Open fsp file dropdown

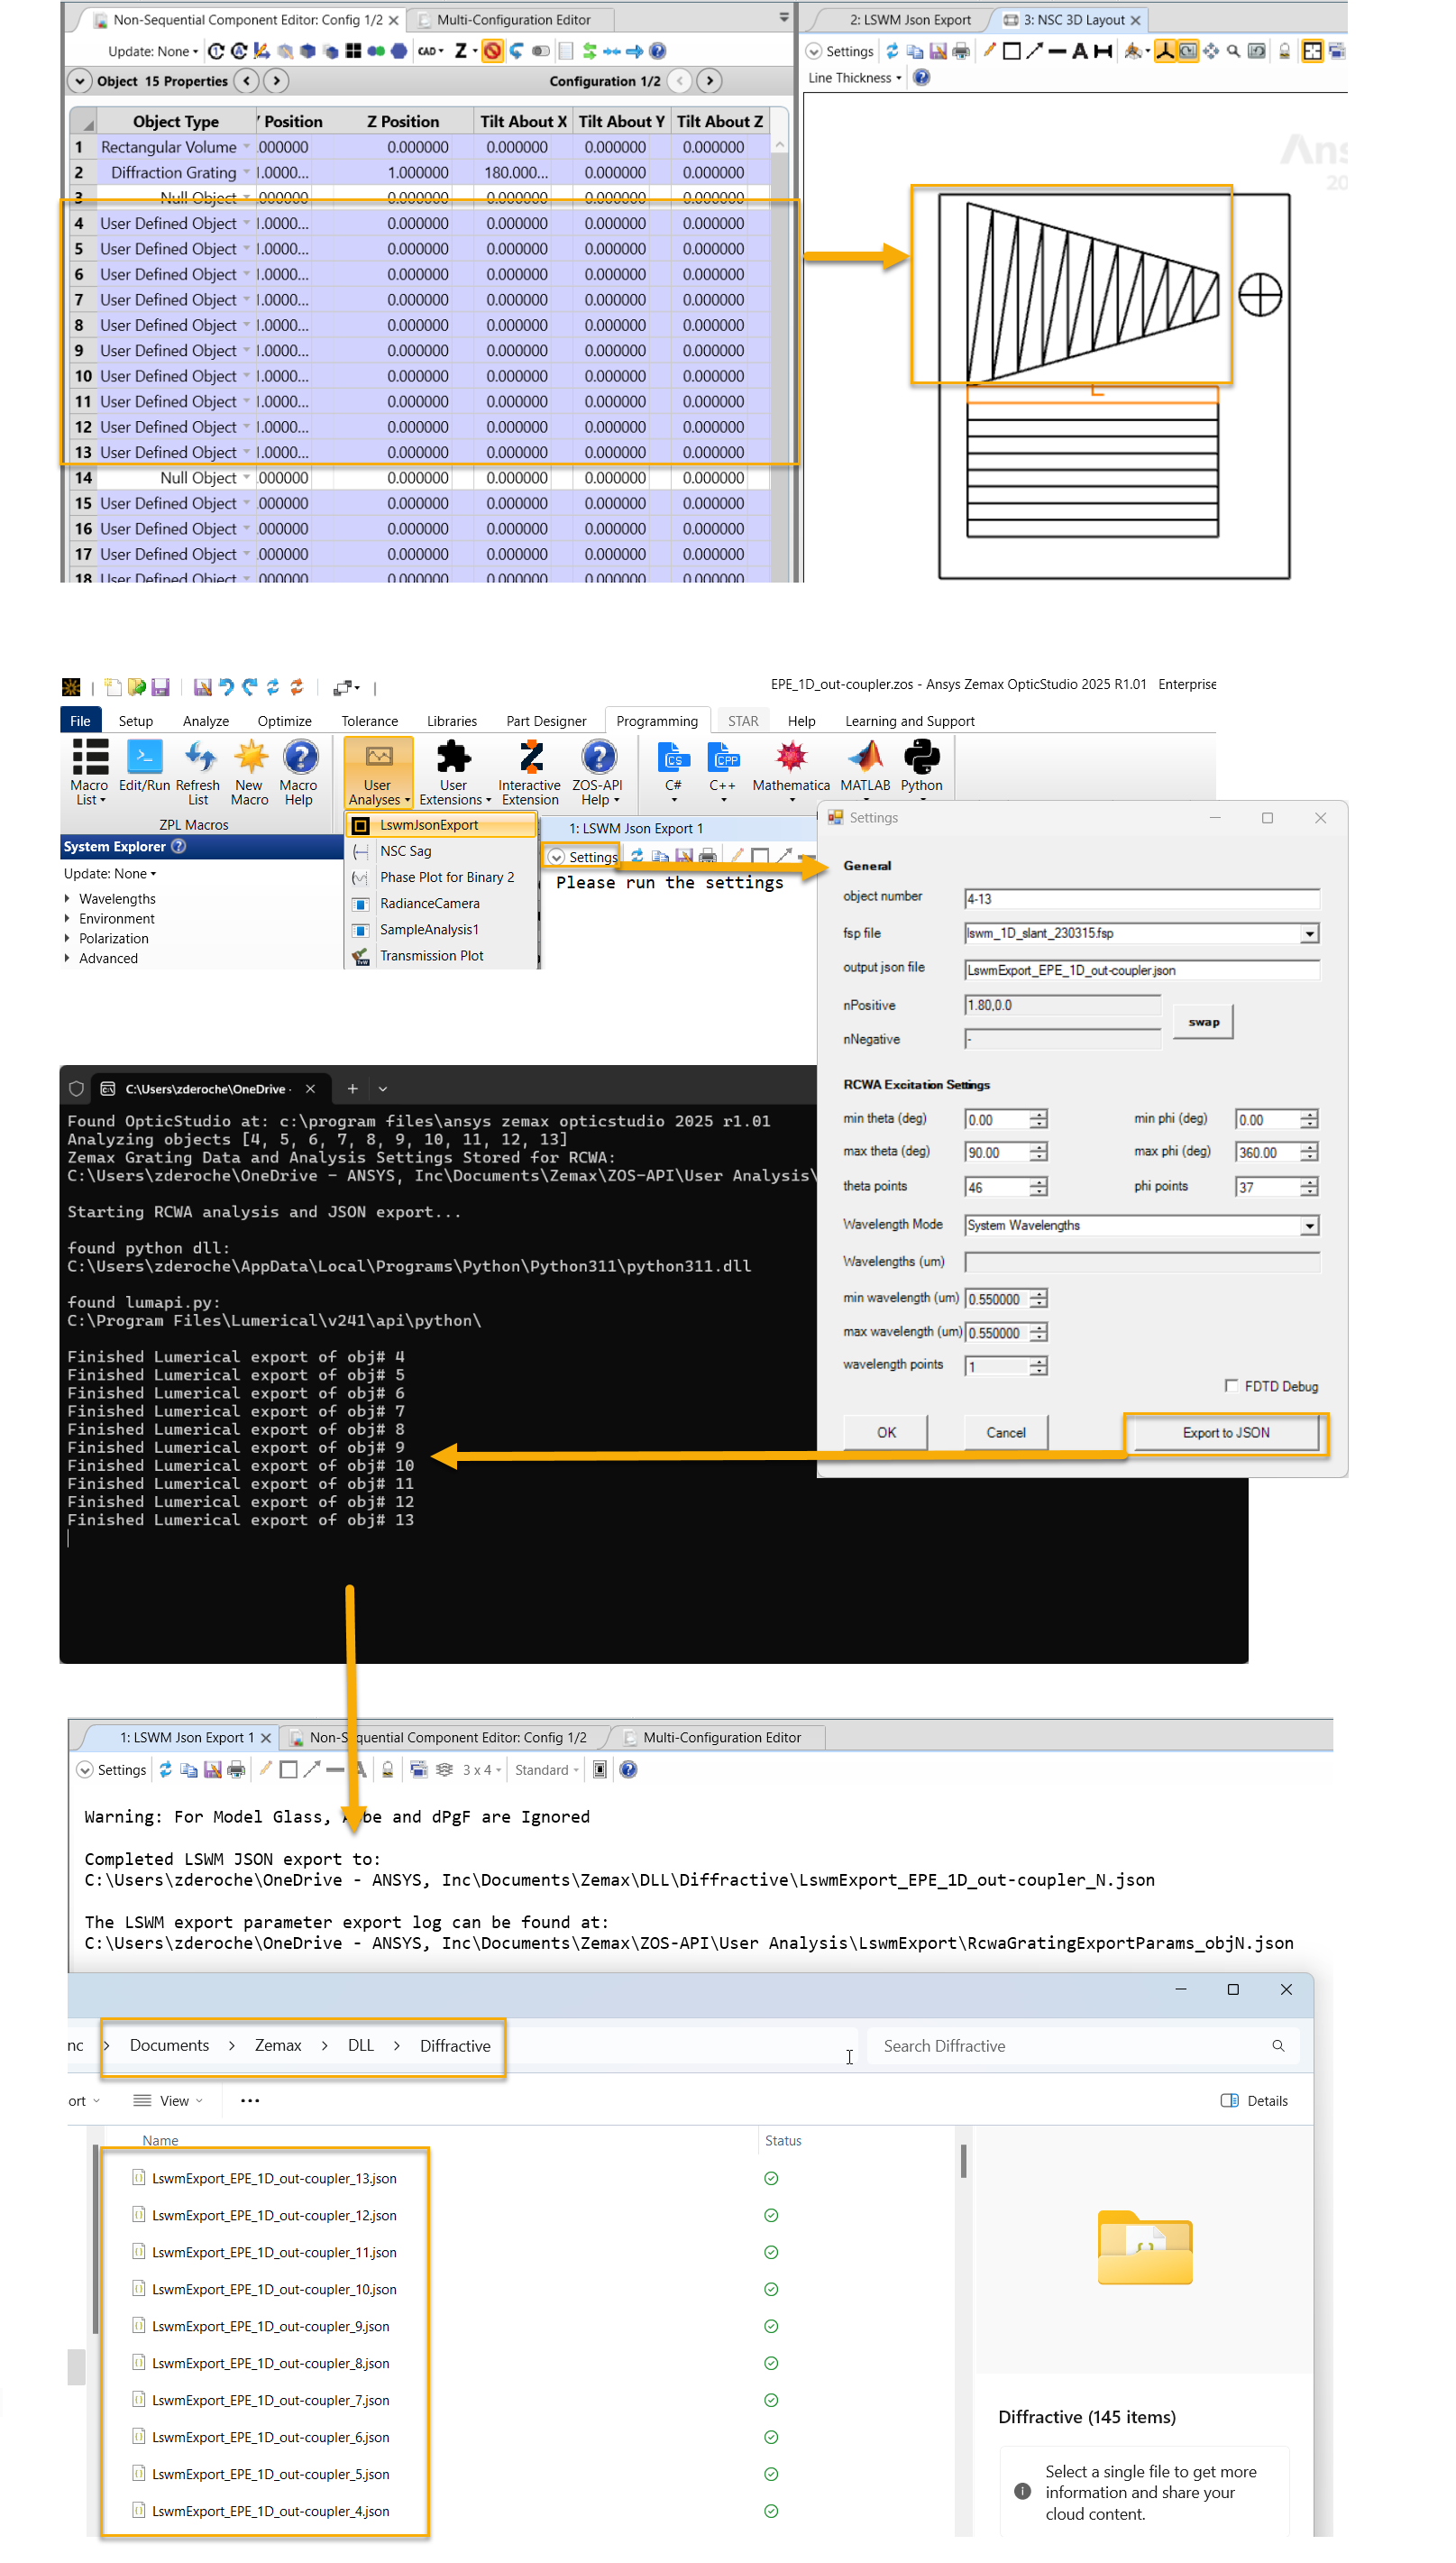(x=1309, y=933)
